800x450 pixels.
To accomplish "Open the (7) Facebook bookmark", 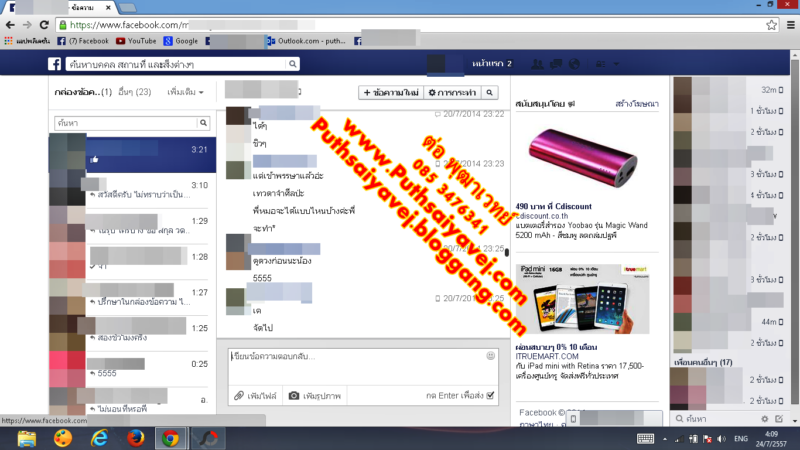I will tap(83, 41).
